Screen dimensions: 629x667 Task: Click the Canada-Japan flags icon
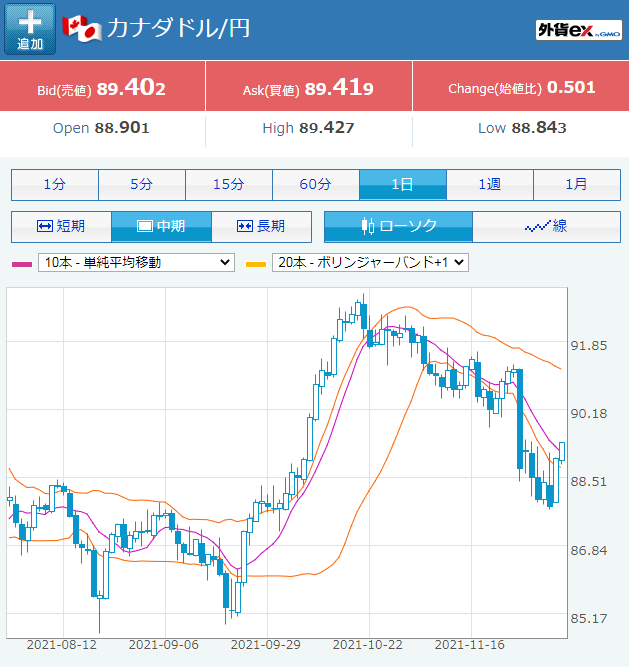click(x=82, y=29)
